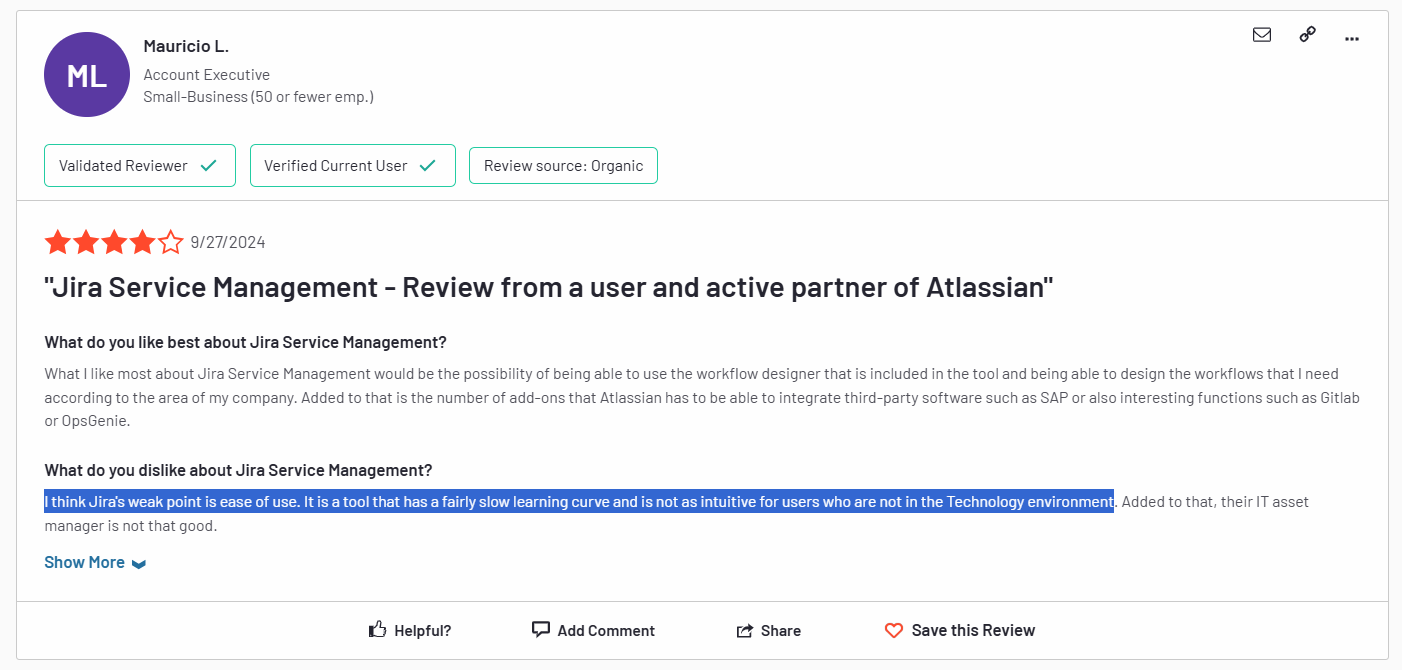The width and height of the screenshot is (1402, 670).
Task: Open the three-dot more options menu
Action: [x=1352, y=37]
